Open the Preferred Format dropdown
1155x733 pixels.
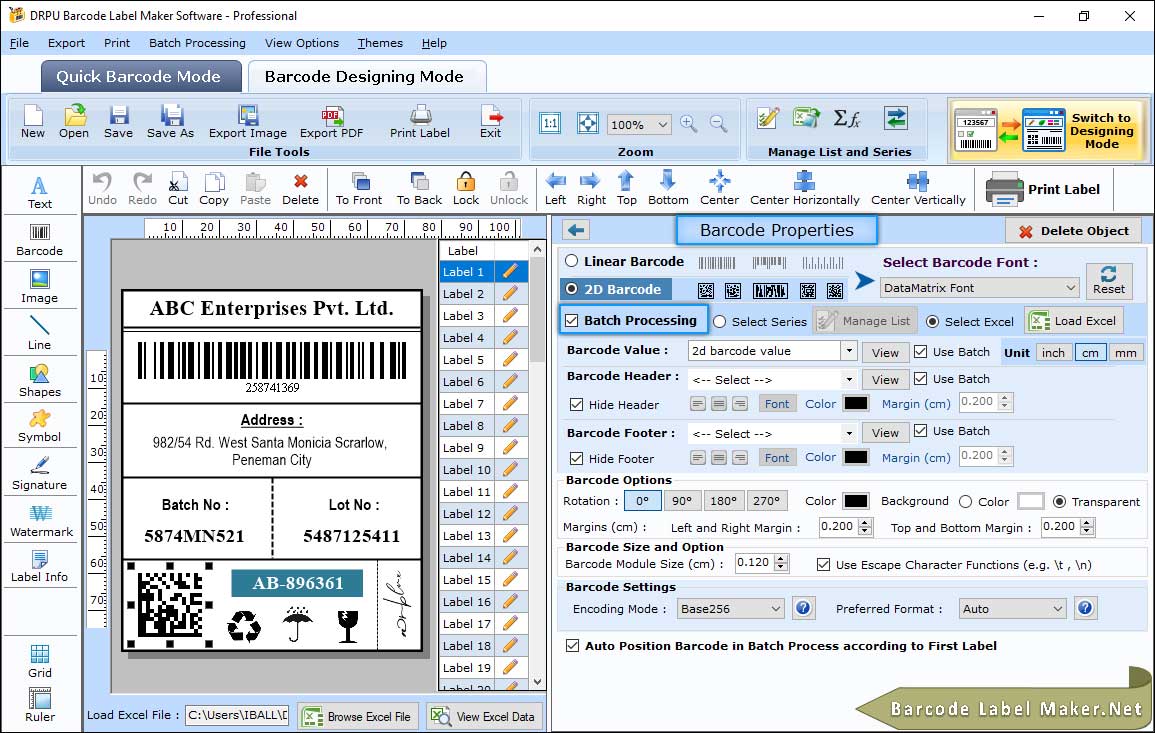click(1012, 609)
